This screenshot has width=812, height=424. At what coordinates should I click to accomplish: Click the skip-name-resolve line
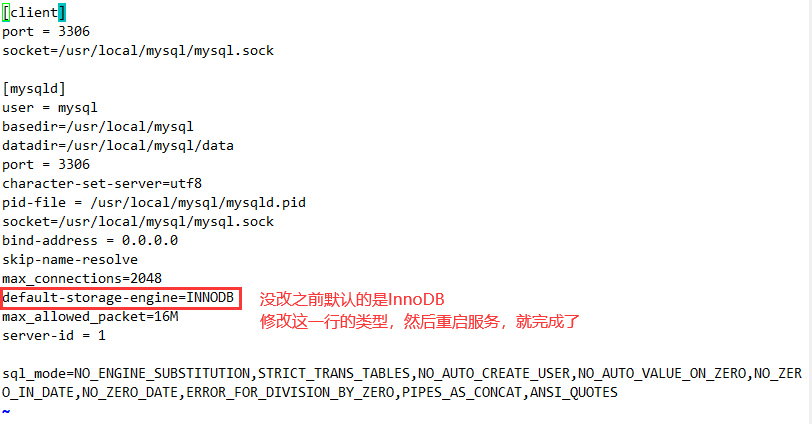coord(70,259)
